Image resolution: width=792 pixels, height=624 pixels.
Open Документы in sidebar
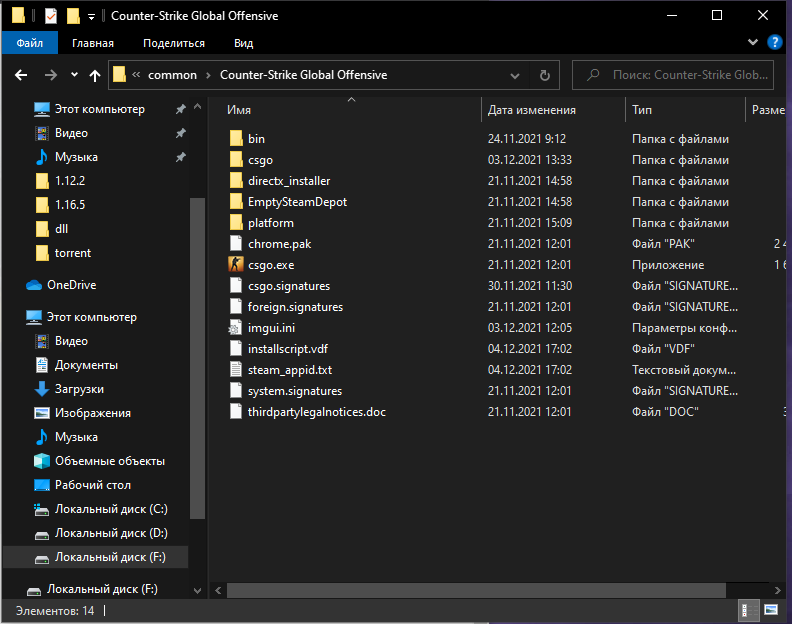(x=76, y=365)
